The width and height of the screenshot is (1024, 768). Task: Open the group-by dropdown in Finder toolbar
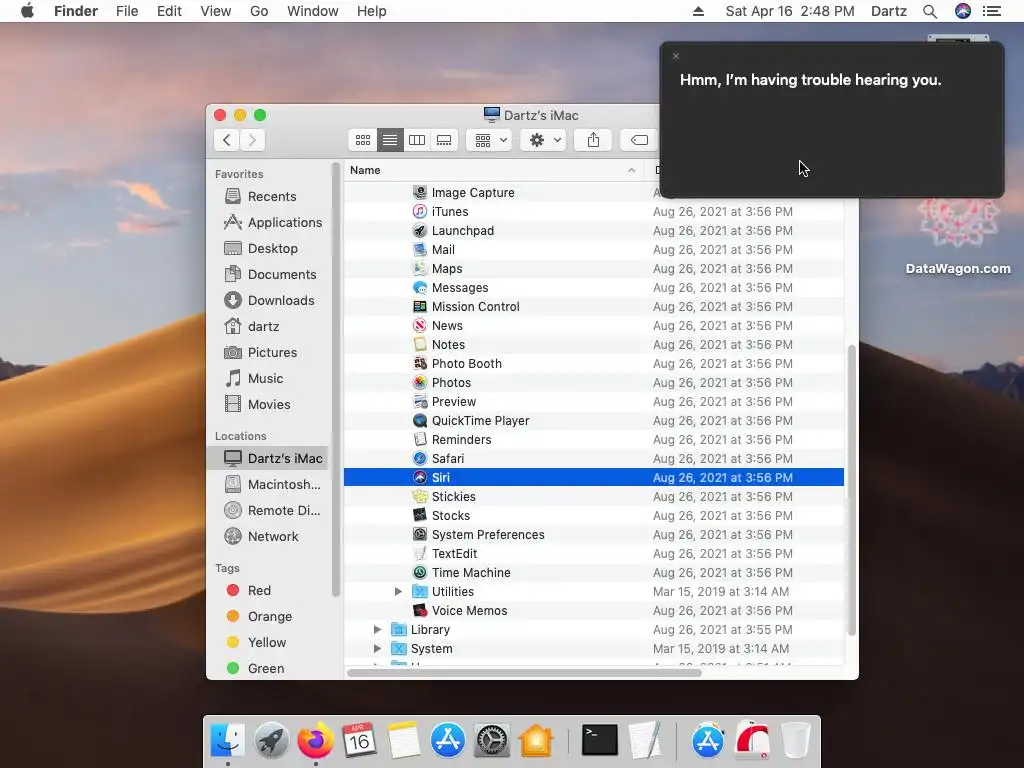click(x=489, y=140)
